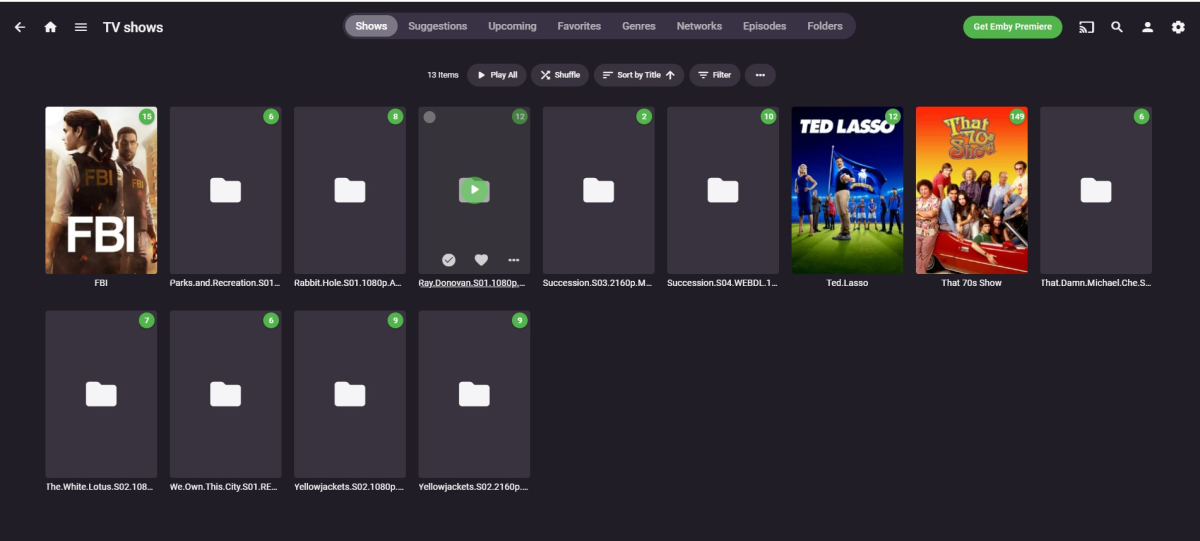
Task: Click the Cast to device icon
Action: coord(1086,27)
